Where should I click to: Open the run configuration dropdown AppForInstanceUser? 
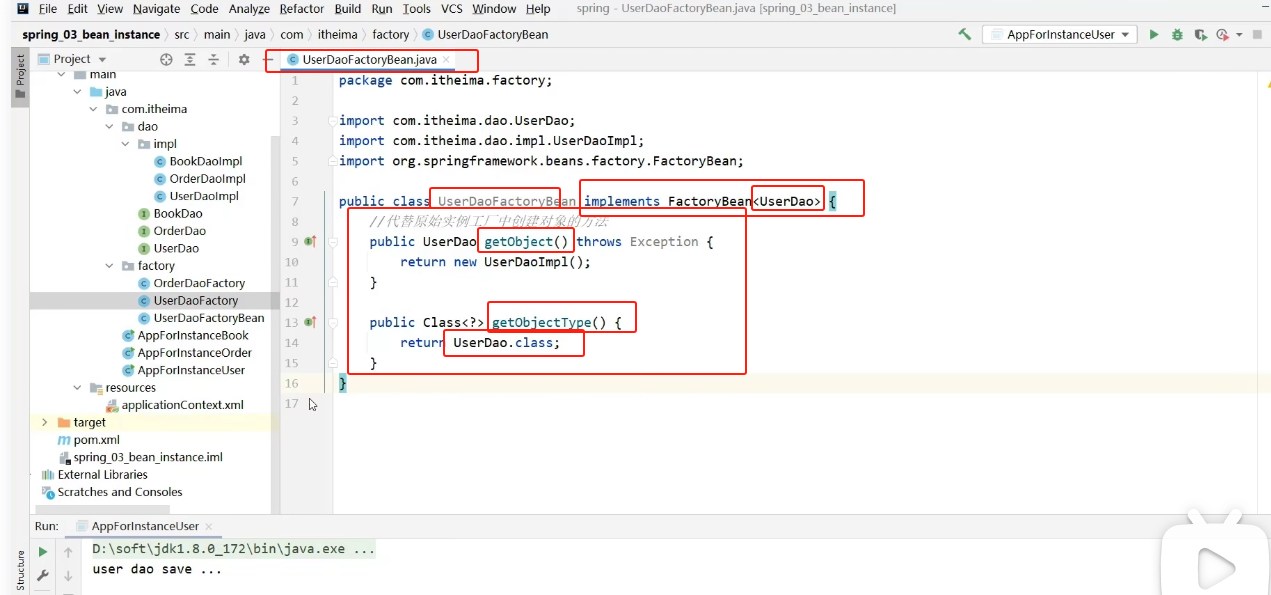(x=1060, y=34)
